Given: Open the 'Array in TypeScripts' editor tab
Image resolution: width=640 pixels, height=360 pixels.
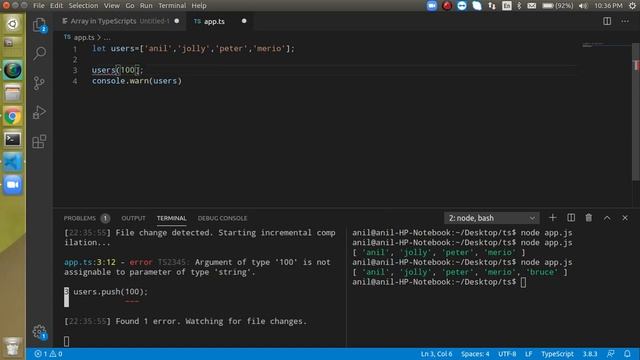Looking at the screenshot, I should [x=120, y=21].
